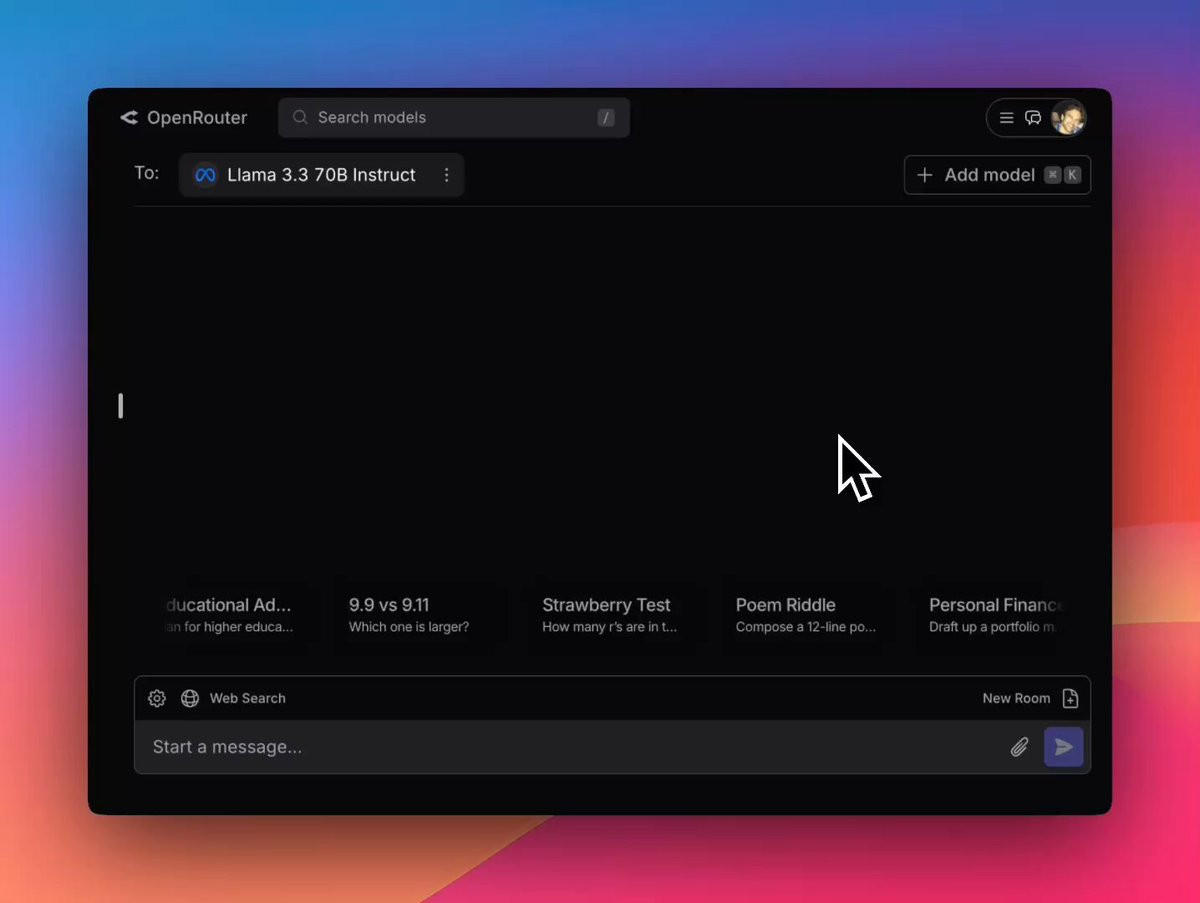Click the paperclip attach file icon
This screenshot has height=903, width=1200.
coord(1019,747)
